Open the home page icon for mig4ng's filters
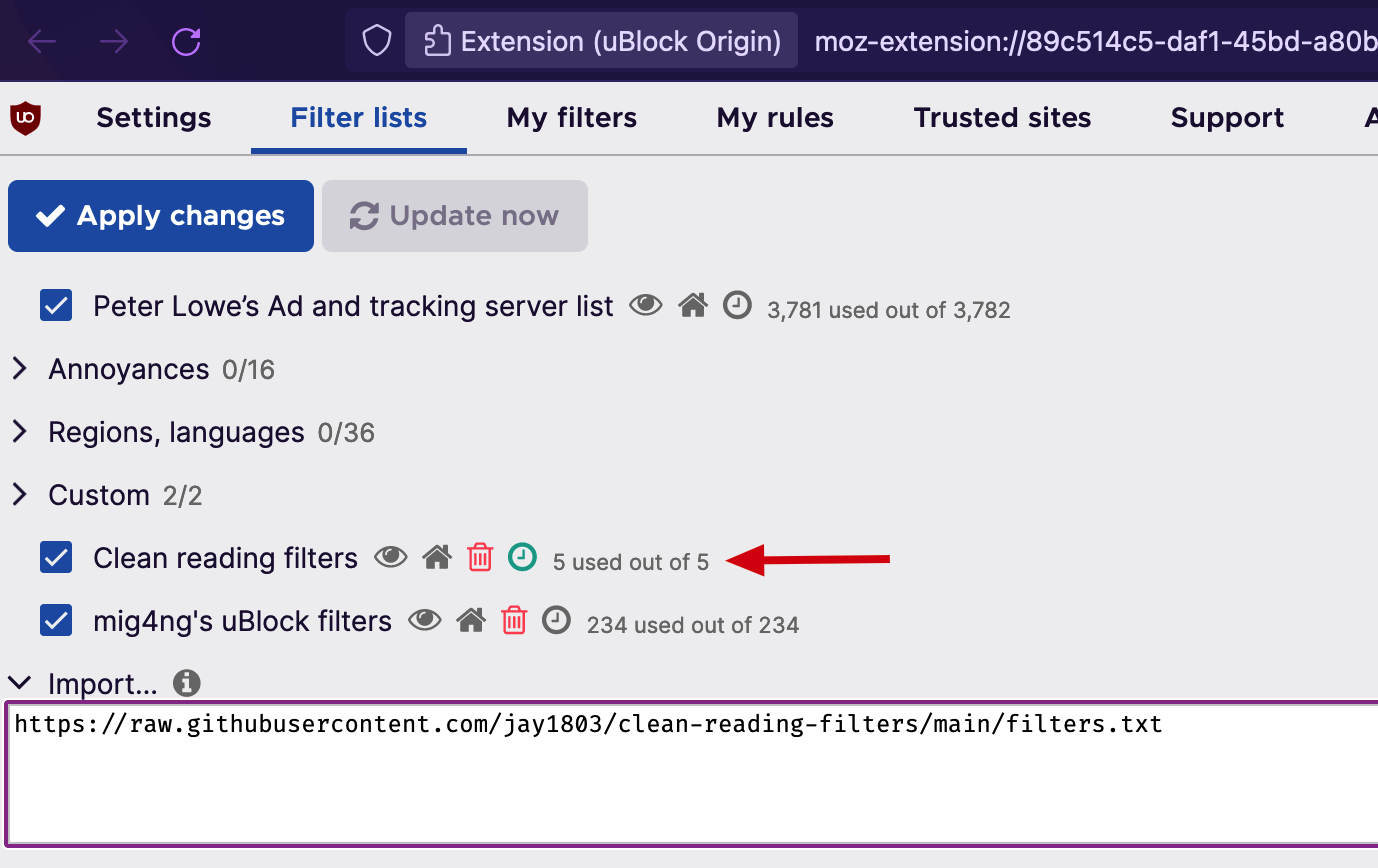The image size is (1378, 868). coord(471,620)
